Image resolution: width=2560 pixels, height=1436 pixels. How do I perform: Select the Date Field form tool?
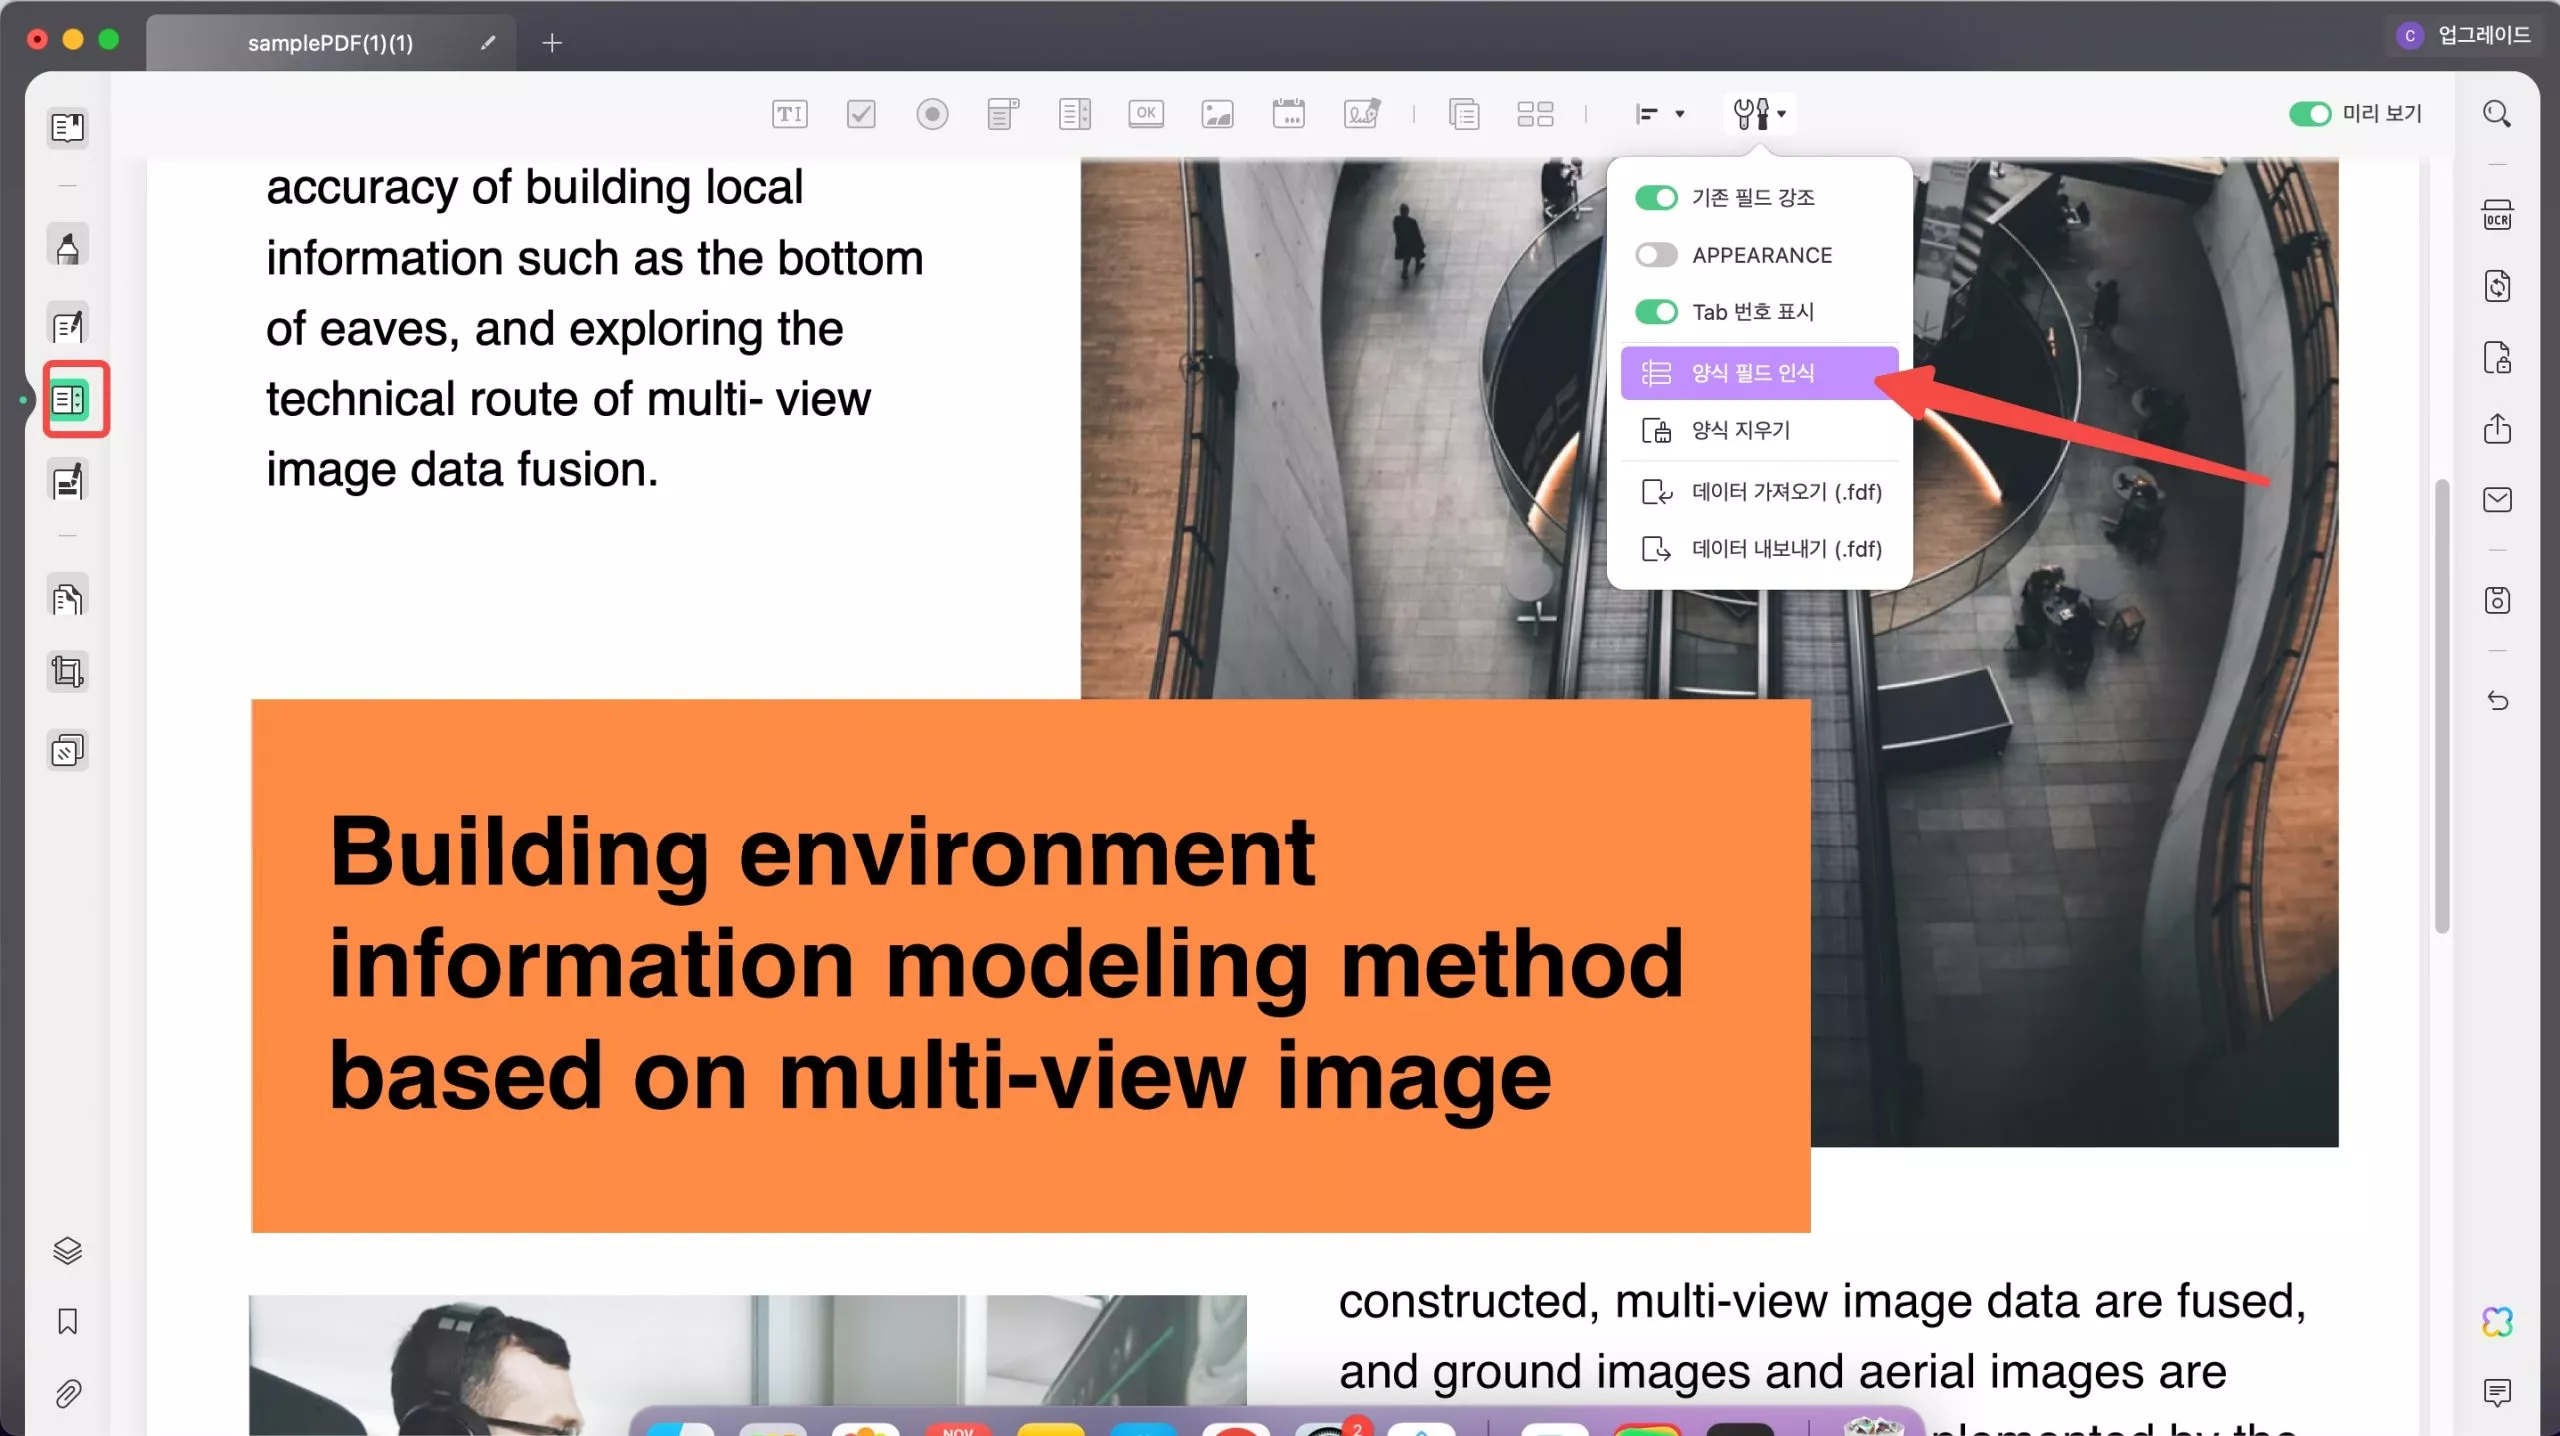click(x=1289, y=114)
